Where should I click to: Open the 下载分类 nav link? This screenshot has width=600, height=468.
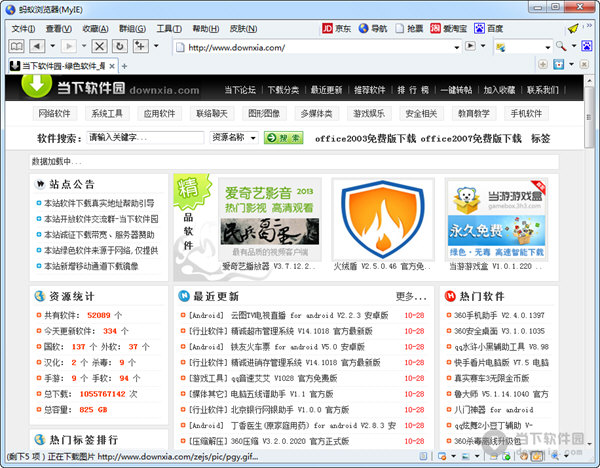point(283,90)
